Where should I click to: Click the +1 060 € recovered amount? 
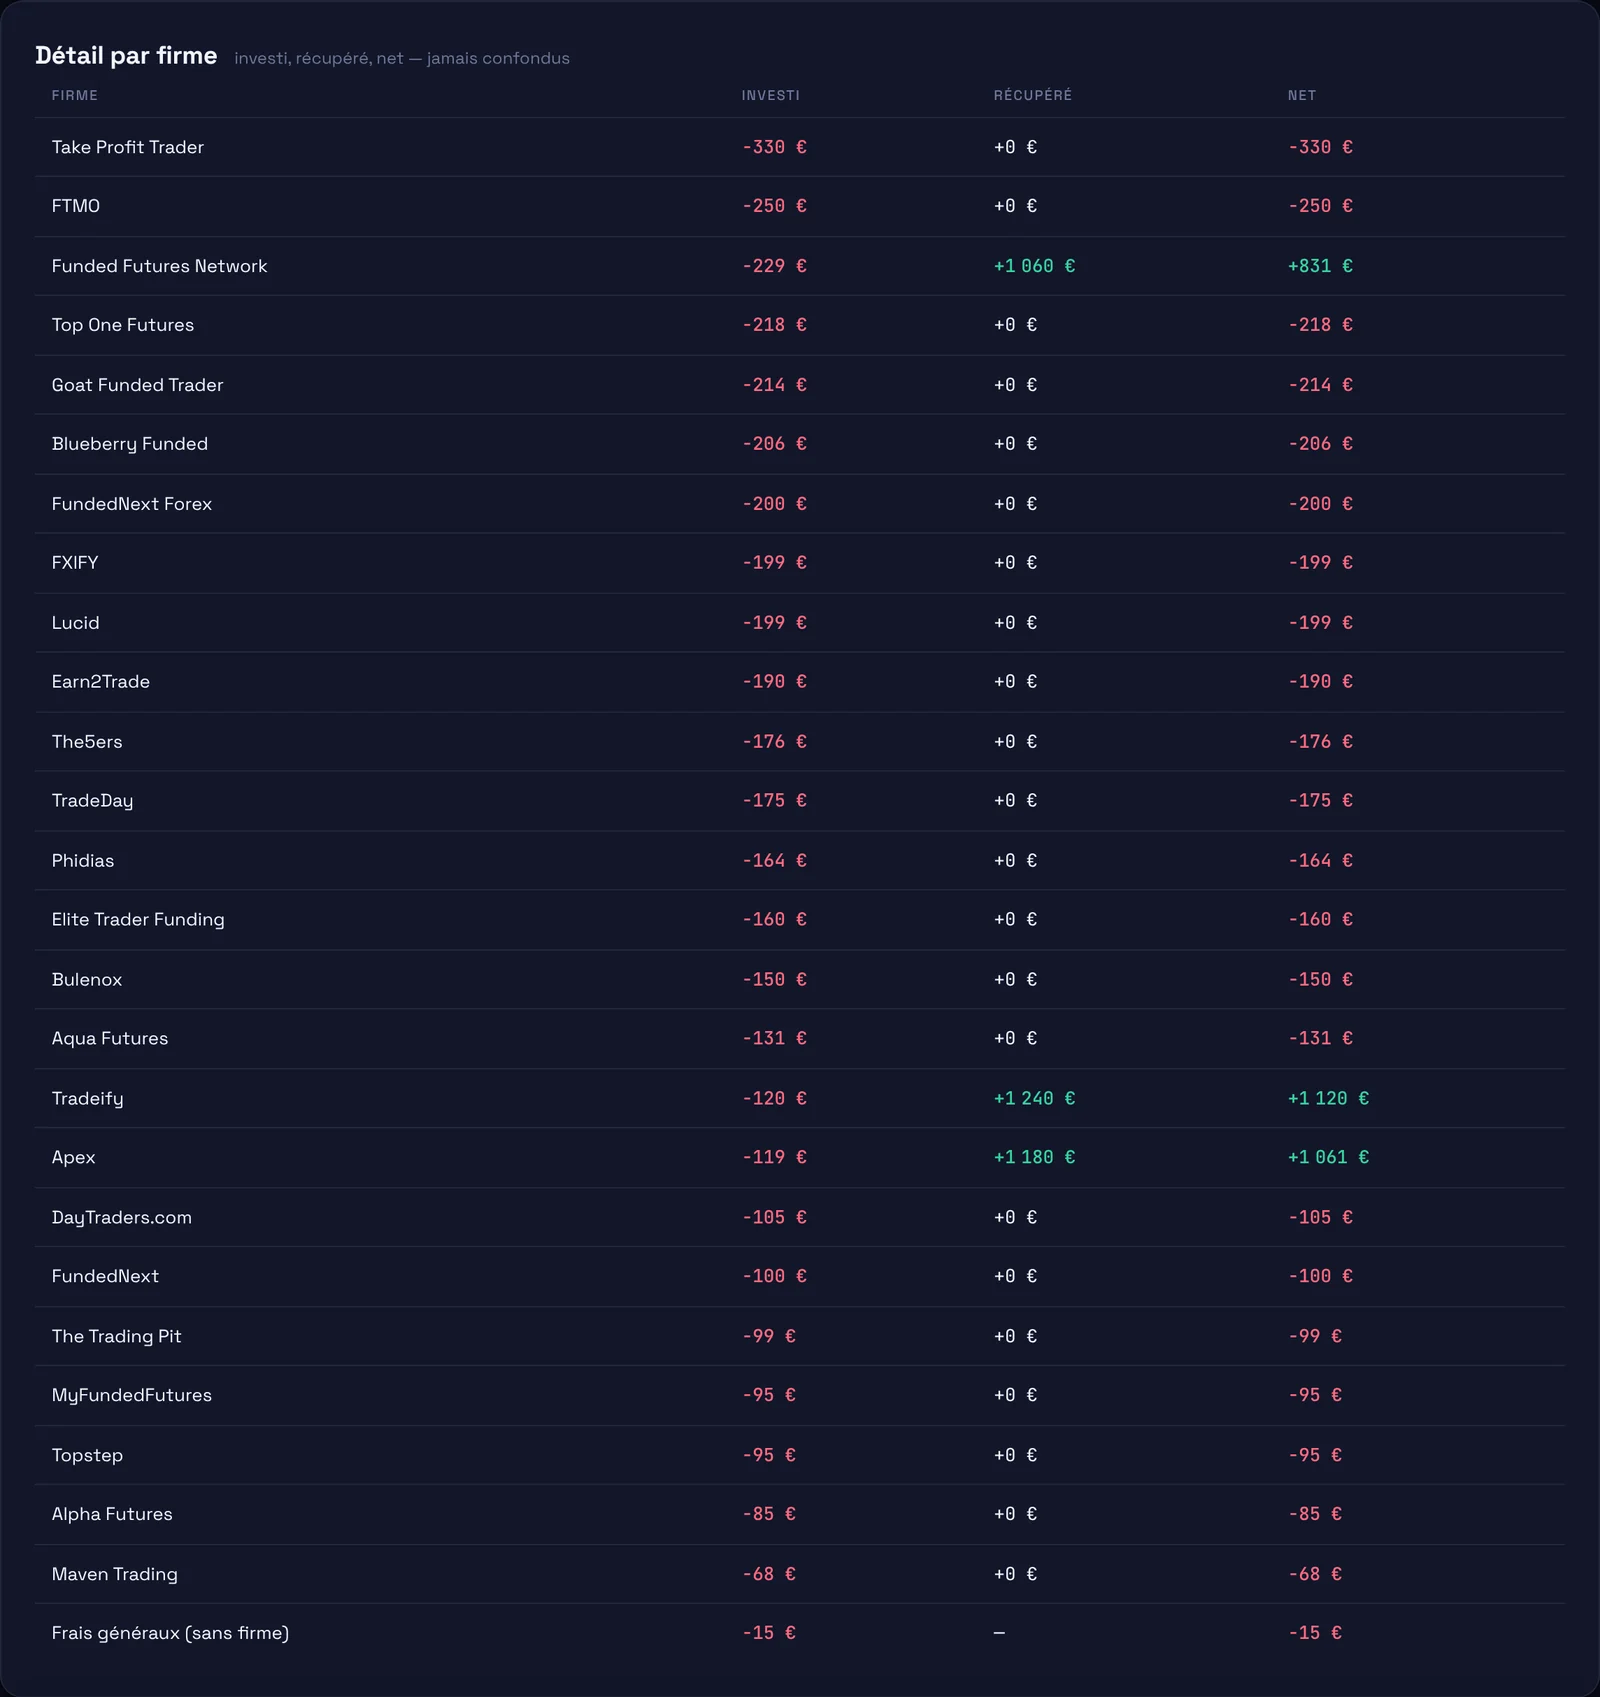1034,266
